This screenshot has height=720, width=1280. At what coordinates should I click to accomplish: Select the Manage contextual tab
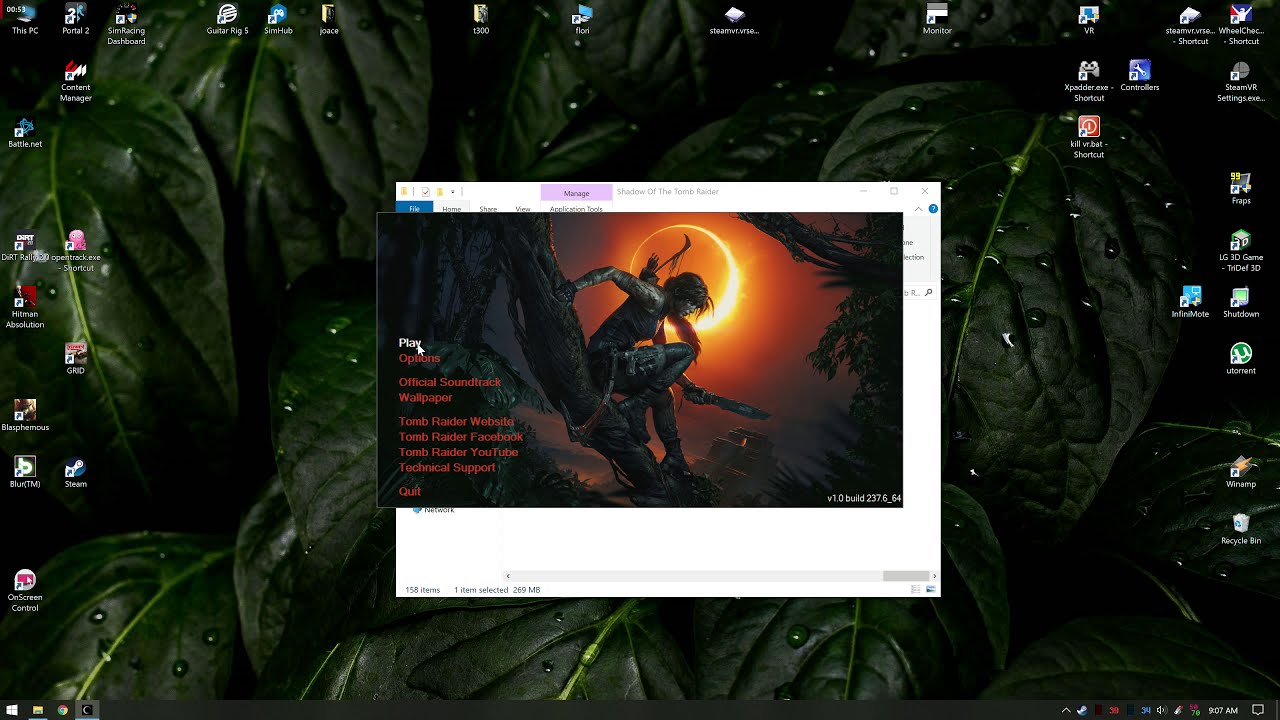click(x=576, y=193)
